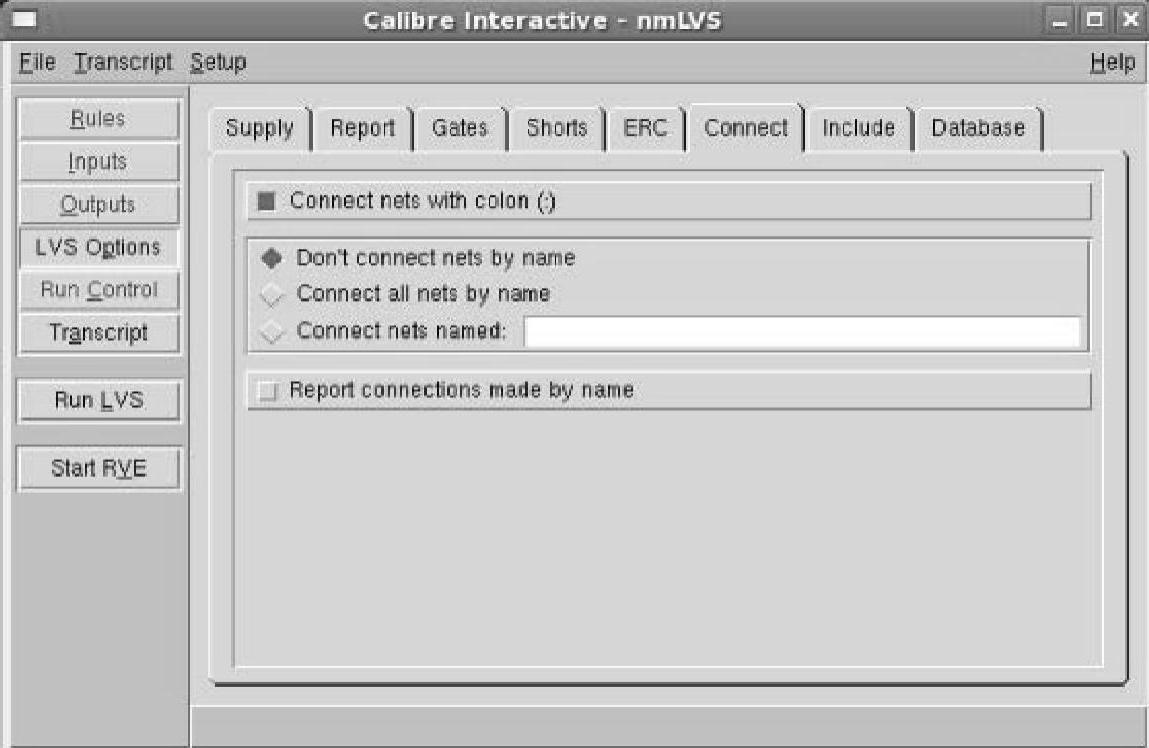
Task: Click the Rules button in sidebar
Action: [x=99, y=119]
